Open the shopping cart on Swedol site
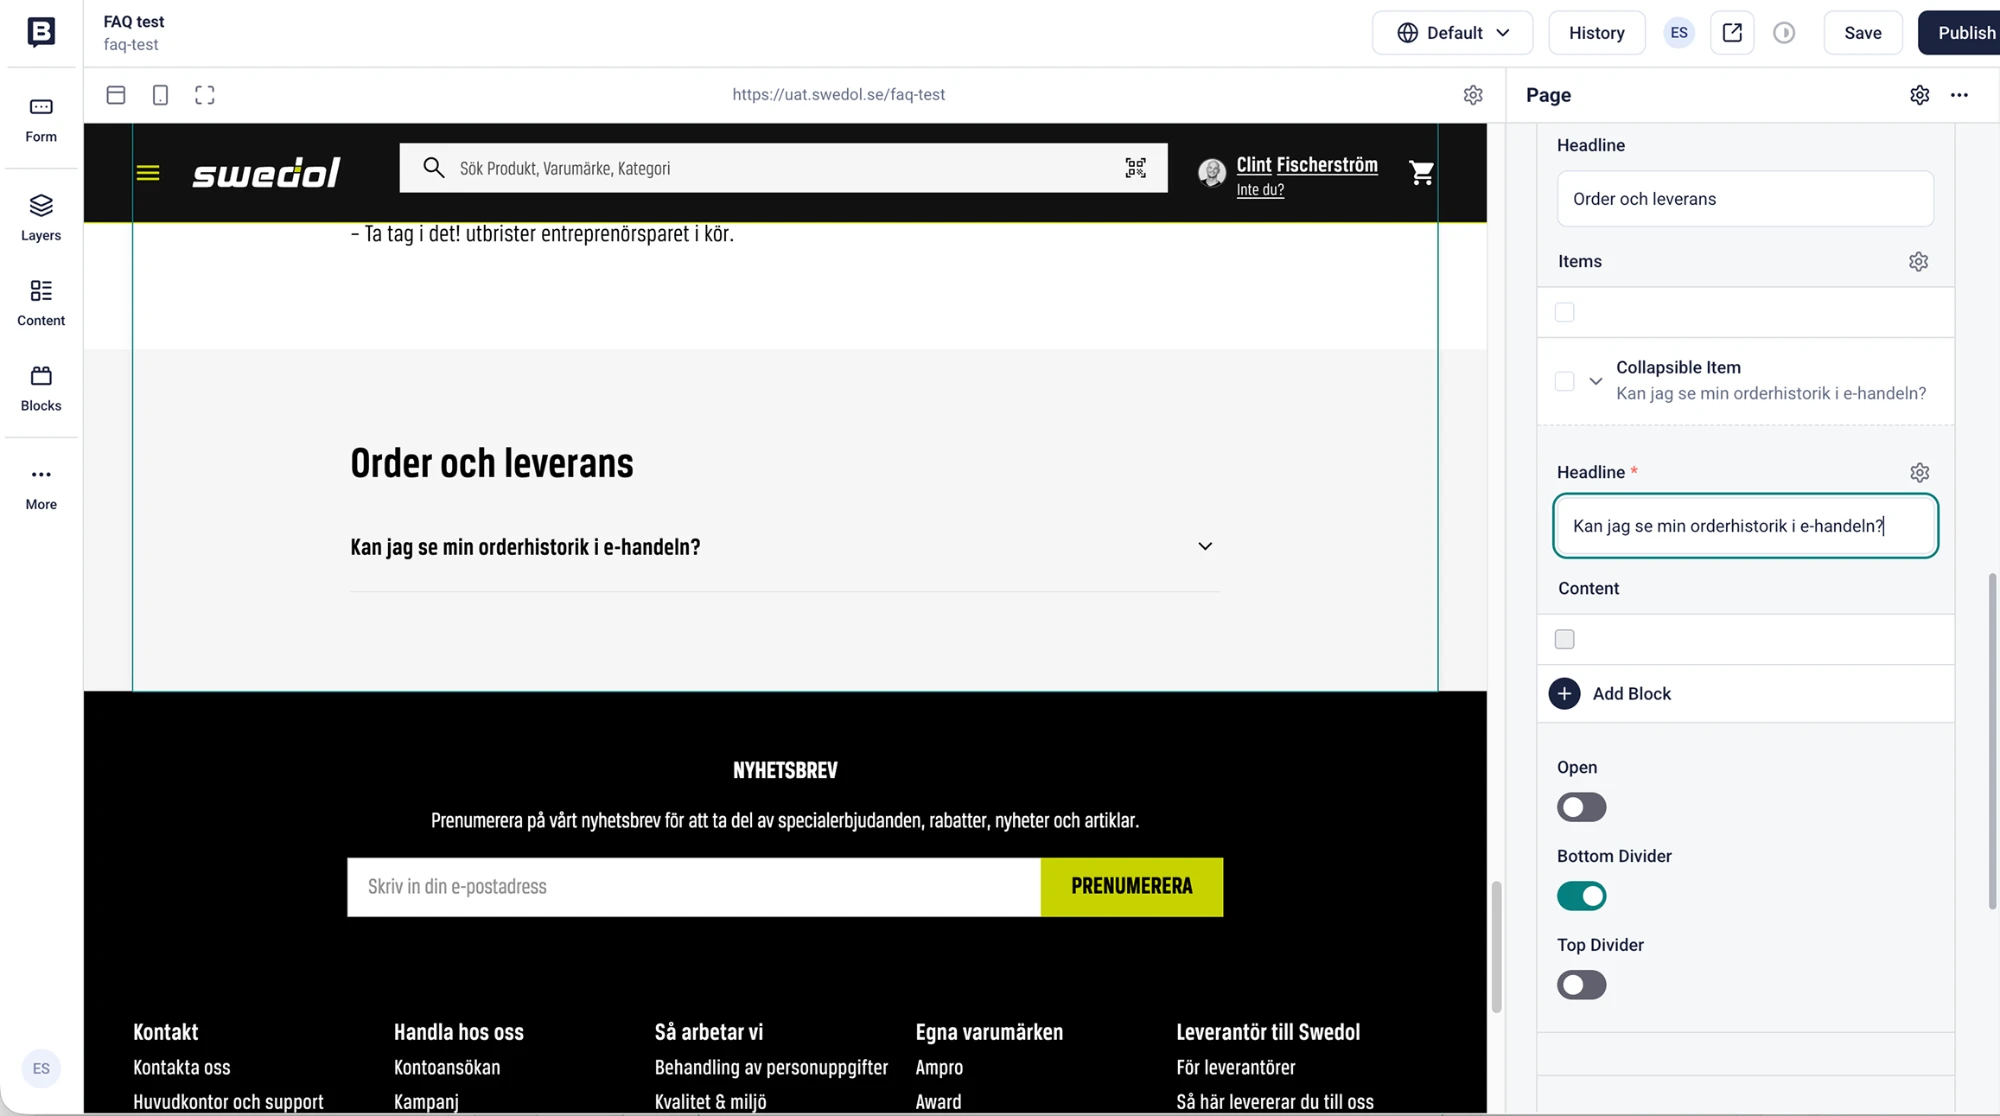This screenshot has width=2000, height=1116. 1421,173
